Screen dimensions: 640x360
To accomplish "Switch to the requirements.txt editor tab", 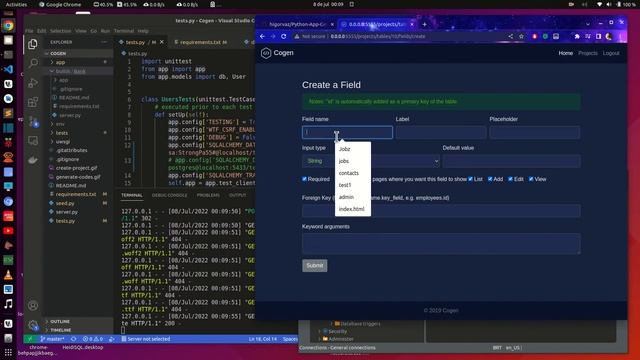I will click(200, 42).
